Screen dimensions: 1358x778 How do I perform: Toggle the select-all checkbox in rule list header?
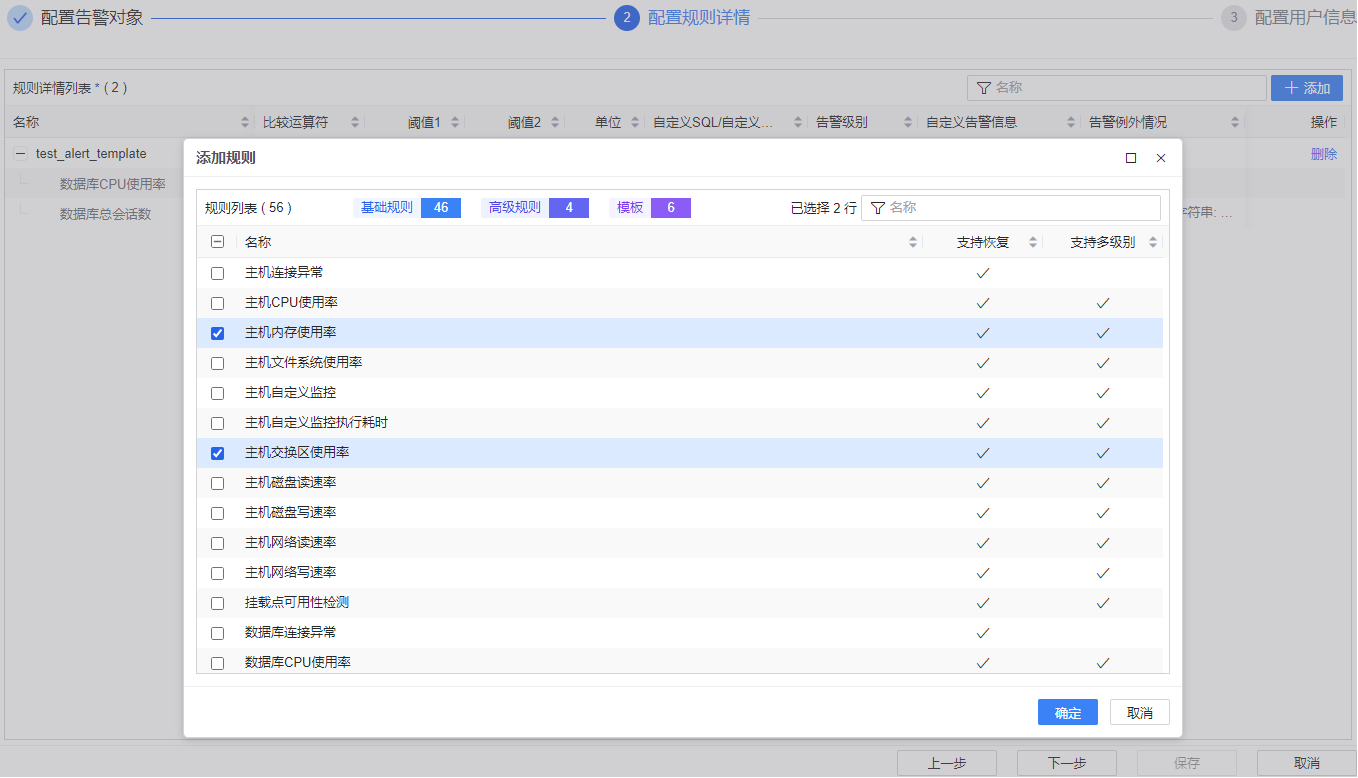pos(217,242)
